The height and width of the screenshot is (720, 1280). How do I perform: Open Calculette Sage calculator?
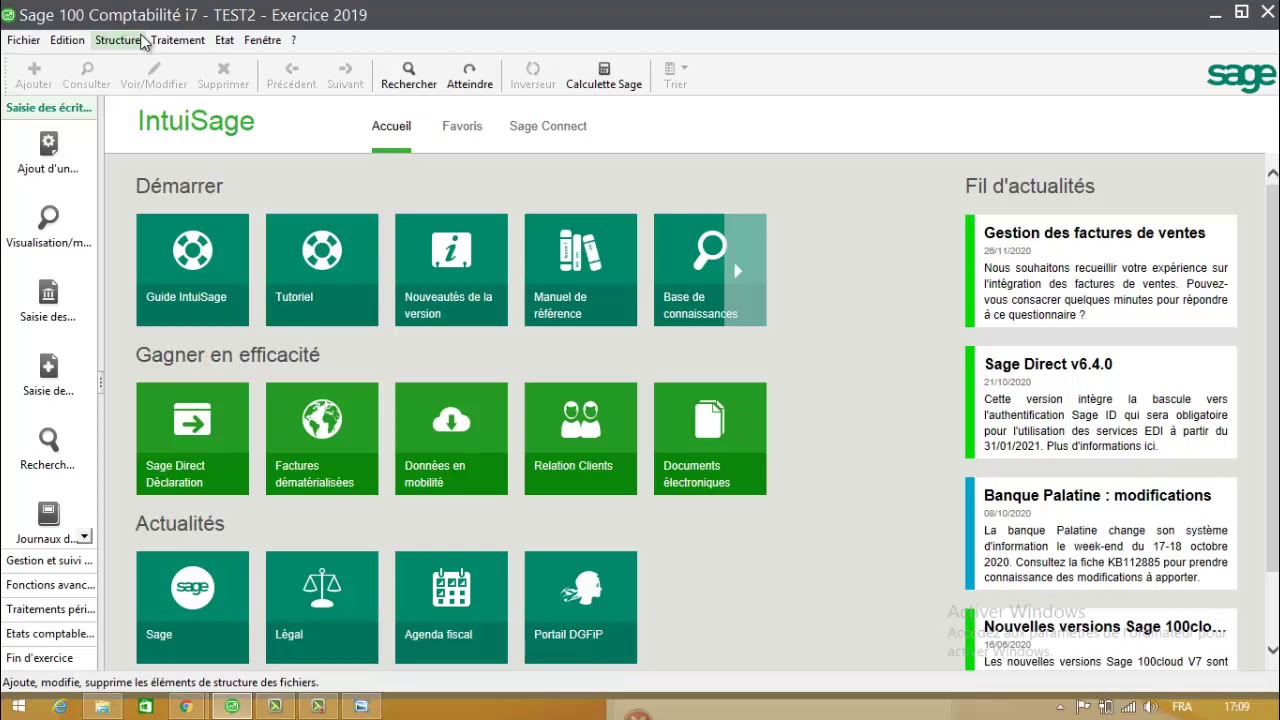(604, 75)
